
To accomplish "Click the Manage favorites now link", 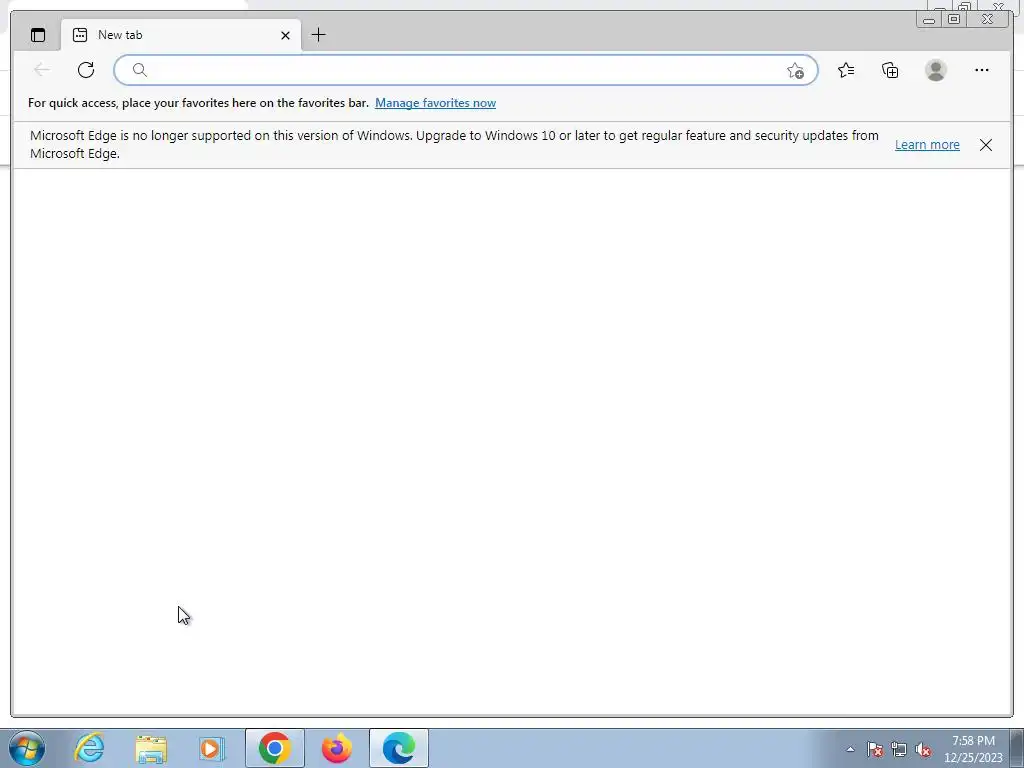I will [436, 103].
